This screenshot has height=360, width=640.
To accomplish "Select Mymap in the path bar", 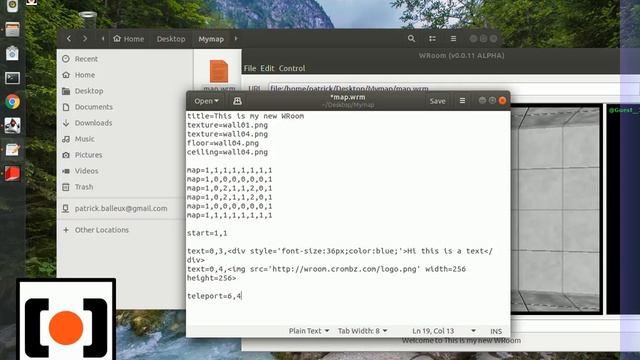I will pyautogui.click(x=211, y=39).
